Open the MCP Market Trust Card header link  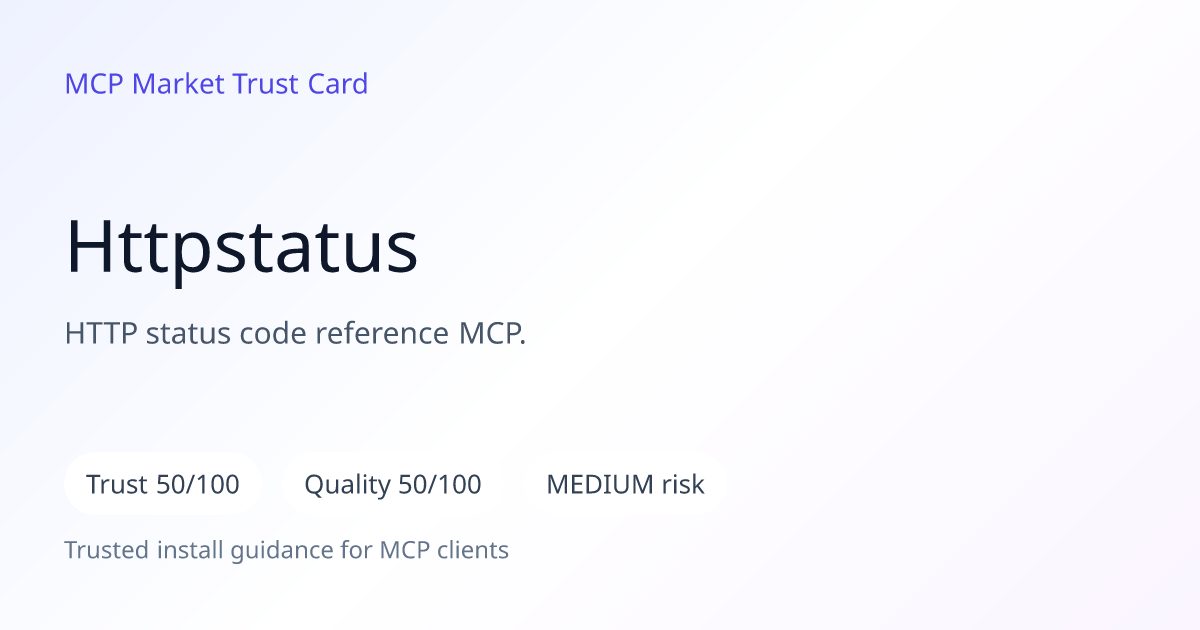(x=216, y=84)
